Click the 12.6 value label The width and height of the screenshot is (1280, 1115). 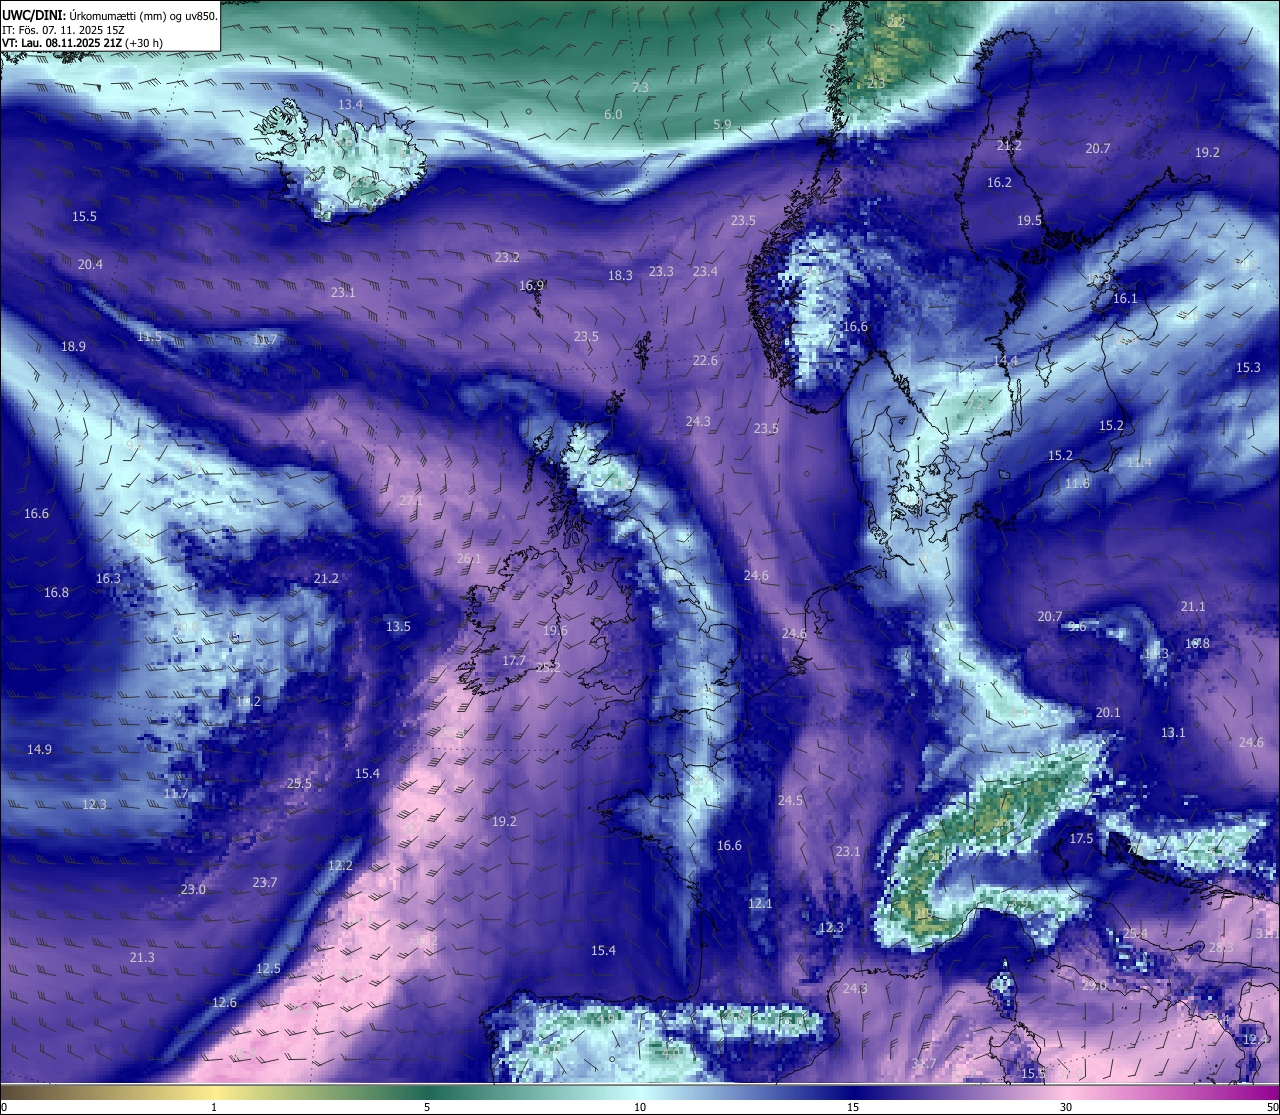click(x=224, y=1002)
